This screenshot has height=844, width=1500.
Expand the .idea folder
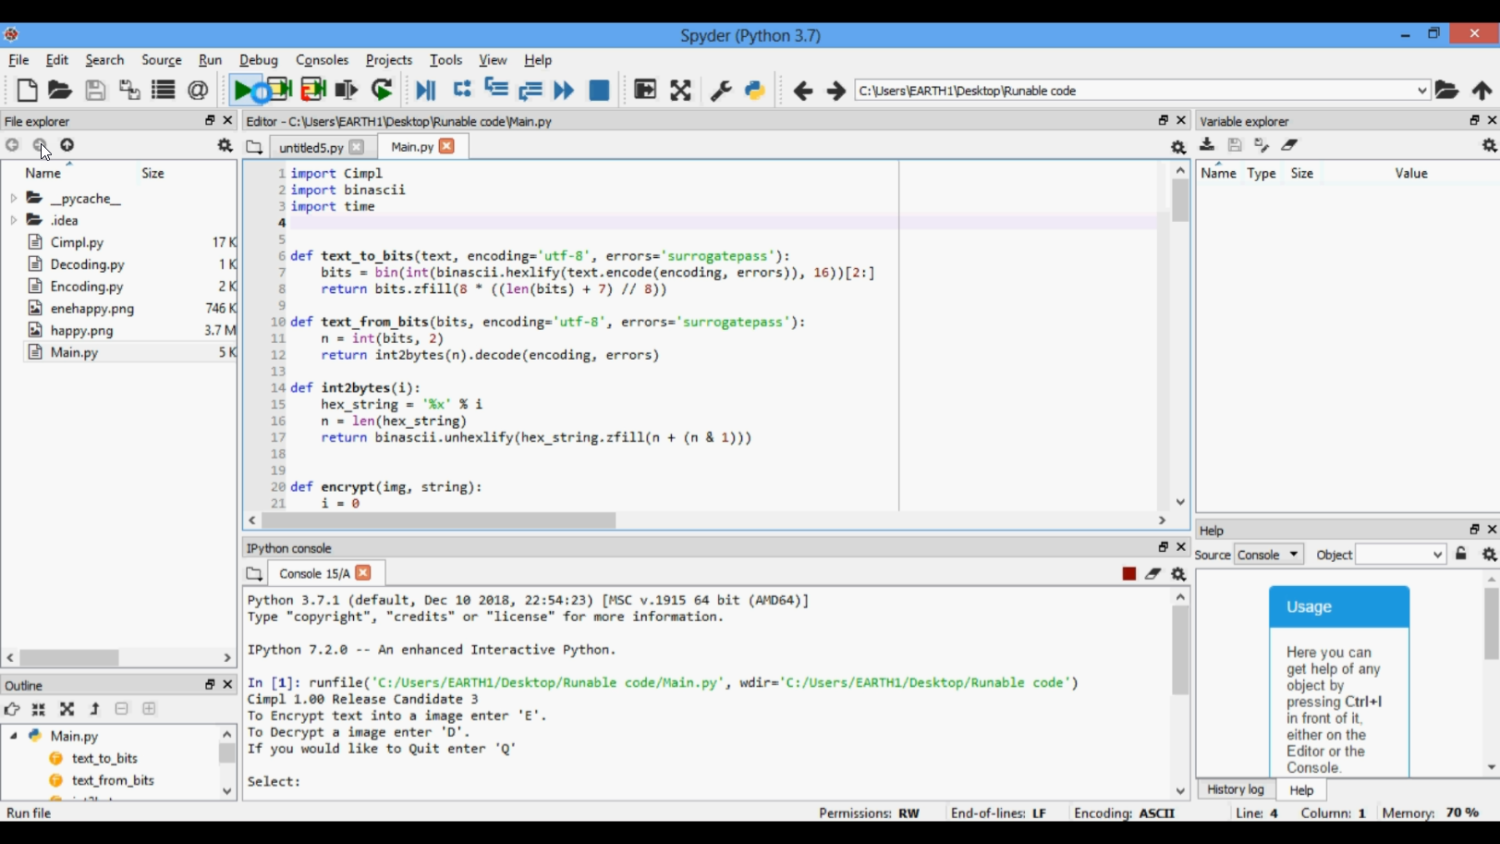(13, 221)
